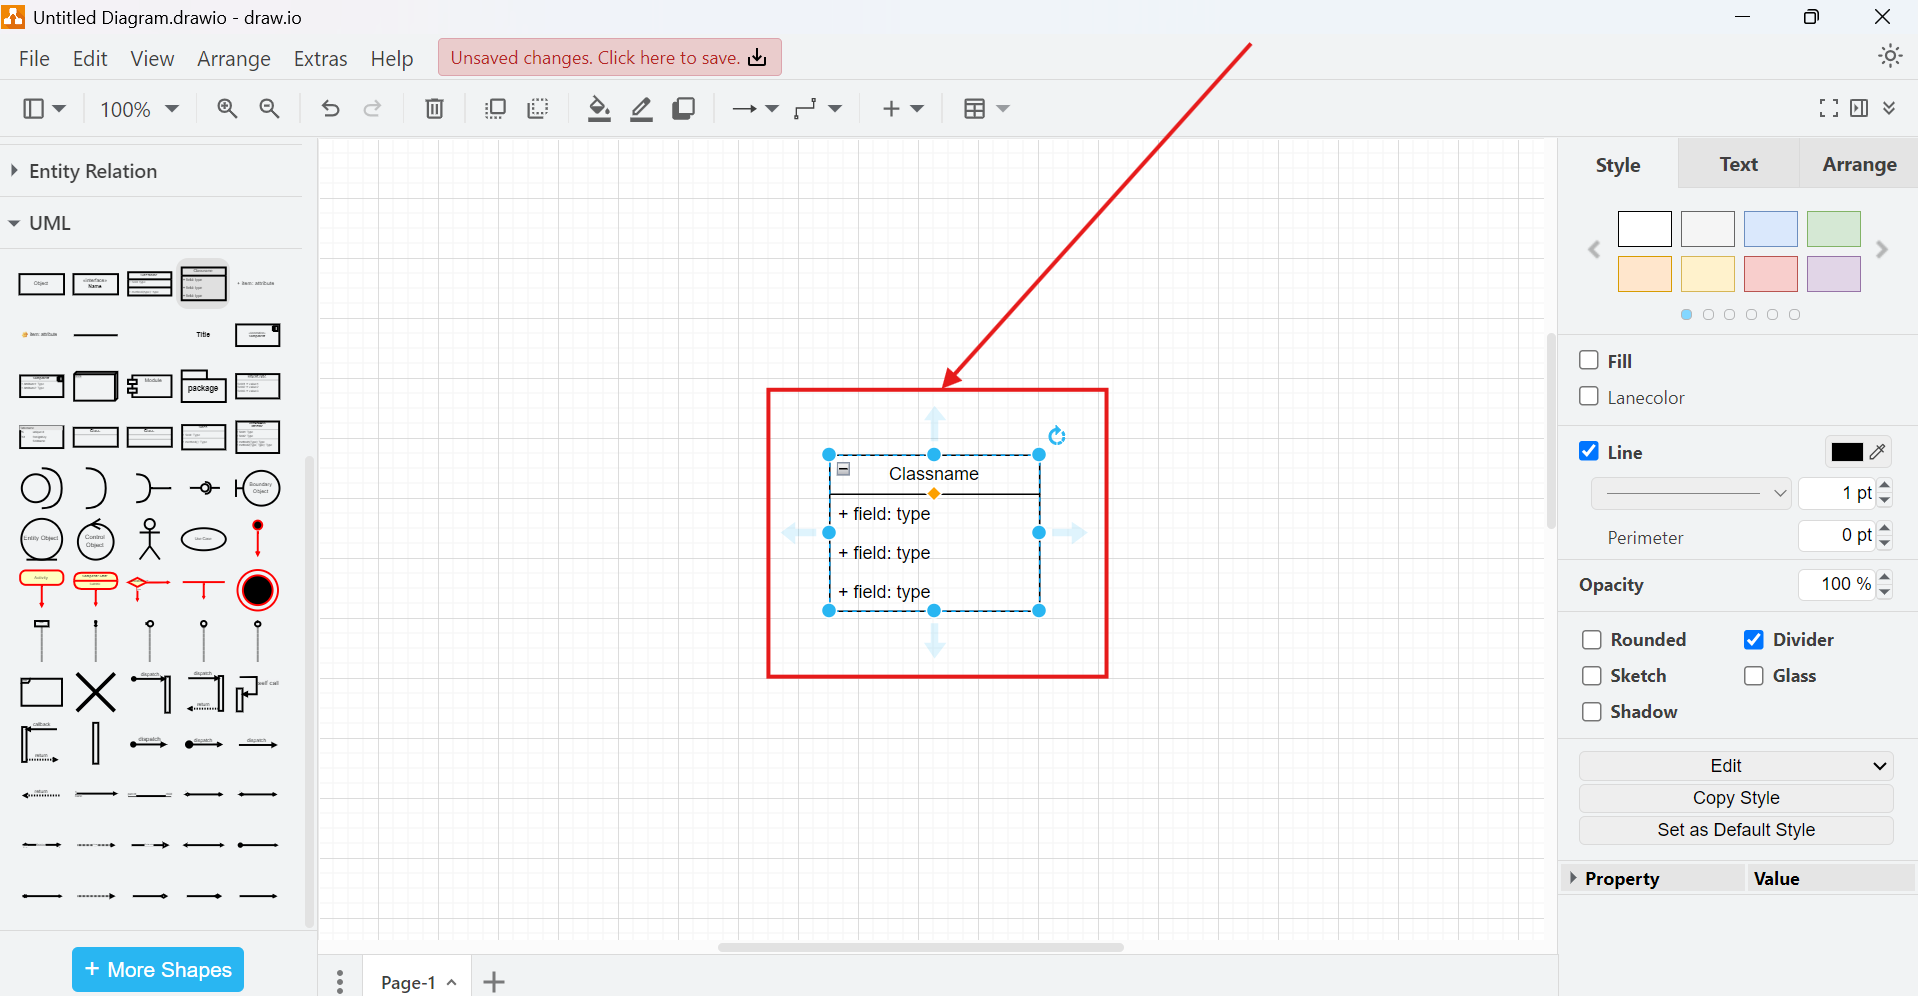Switch to the Text tab

point(1737,164)
